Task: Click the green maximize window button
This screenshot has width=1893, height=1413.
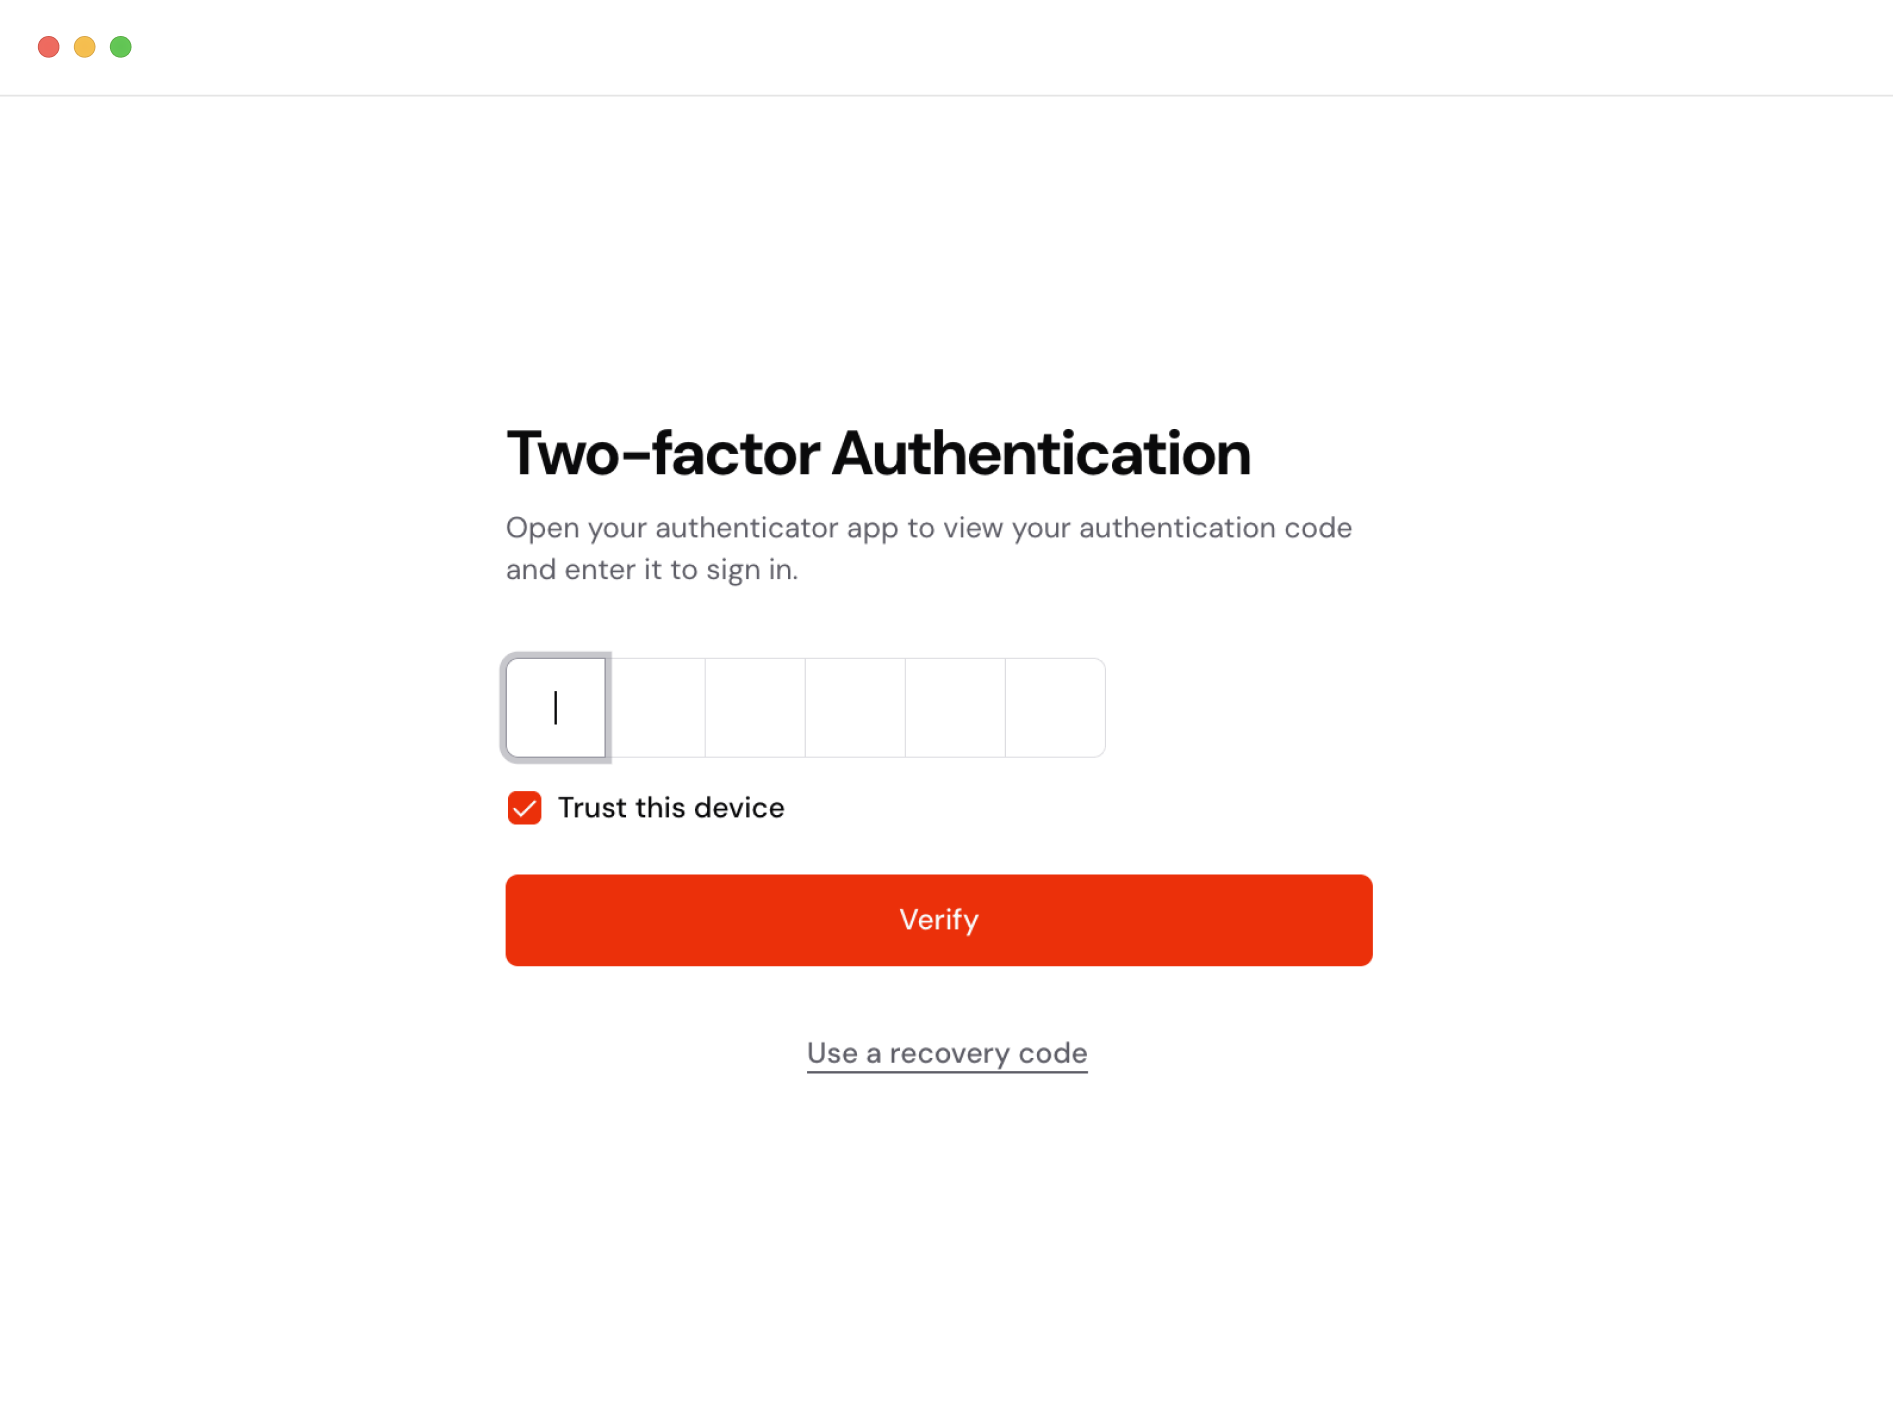Action: 121,47
